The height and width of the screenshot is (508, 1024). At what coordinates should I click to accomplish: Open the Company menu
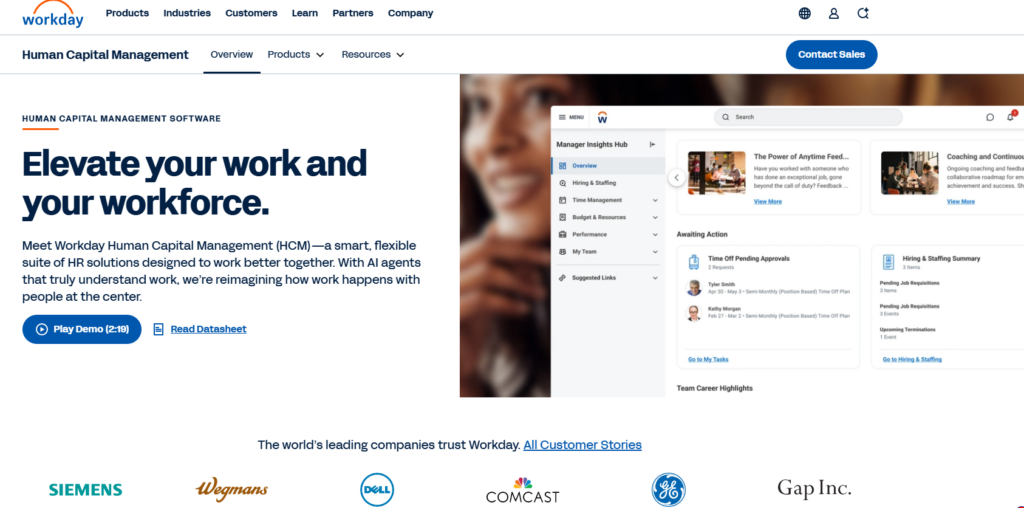coord(410,13)
